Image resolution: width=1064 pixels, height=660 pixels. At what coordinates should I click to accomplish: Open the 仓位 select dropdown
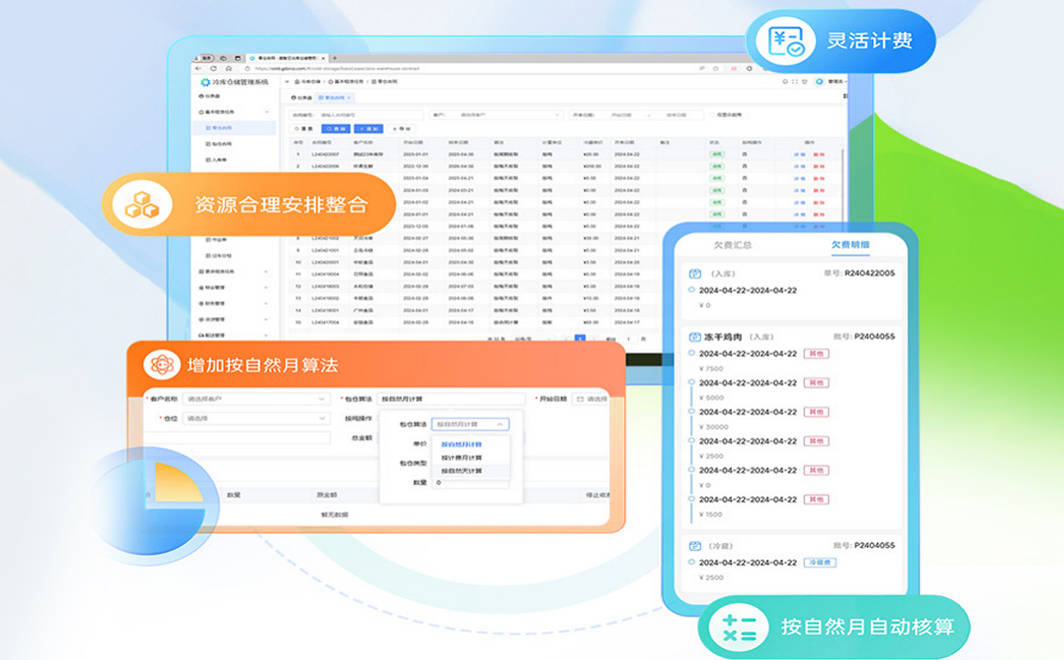tap(255, 419)
